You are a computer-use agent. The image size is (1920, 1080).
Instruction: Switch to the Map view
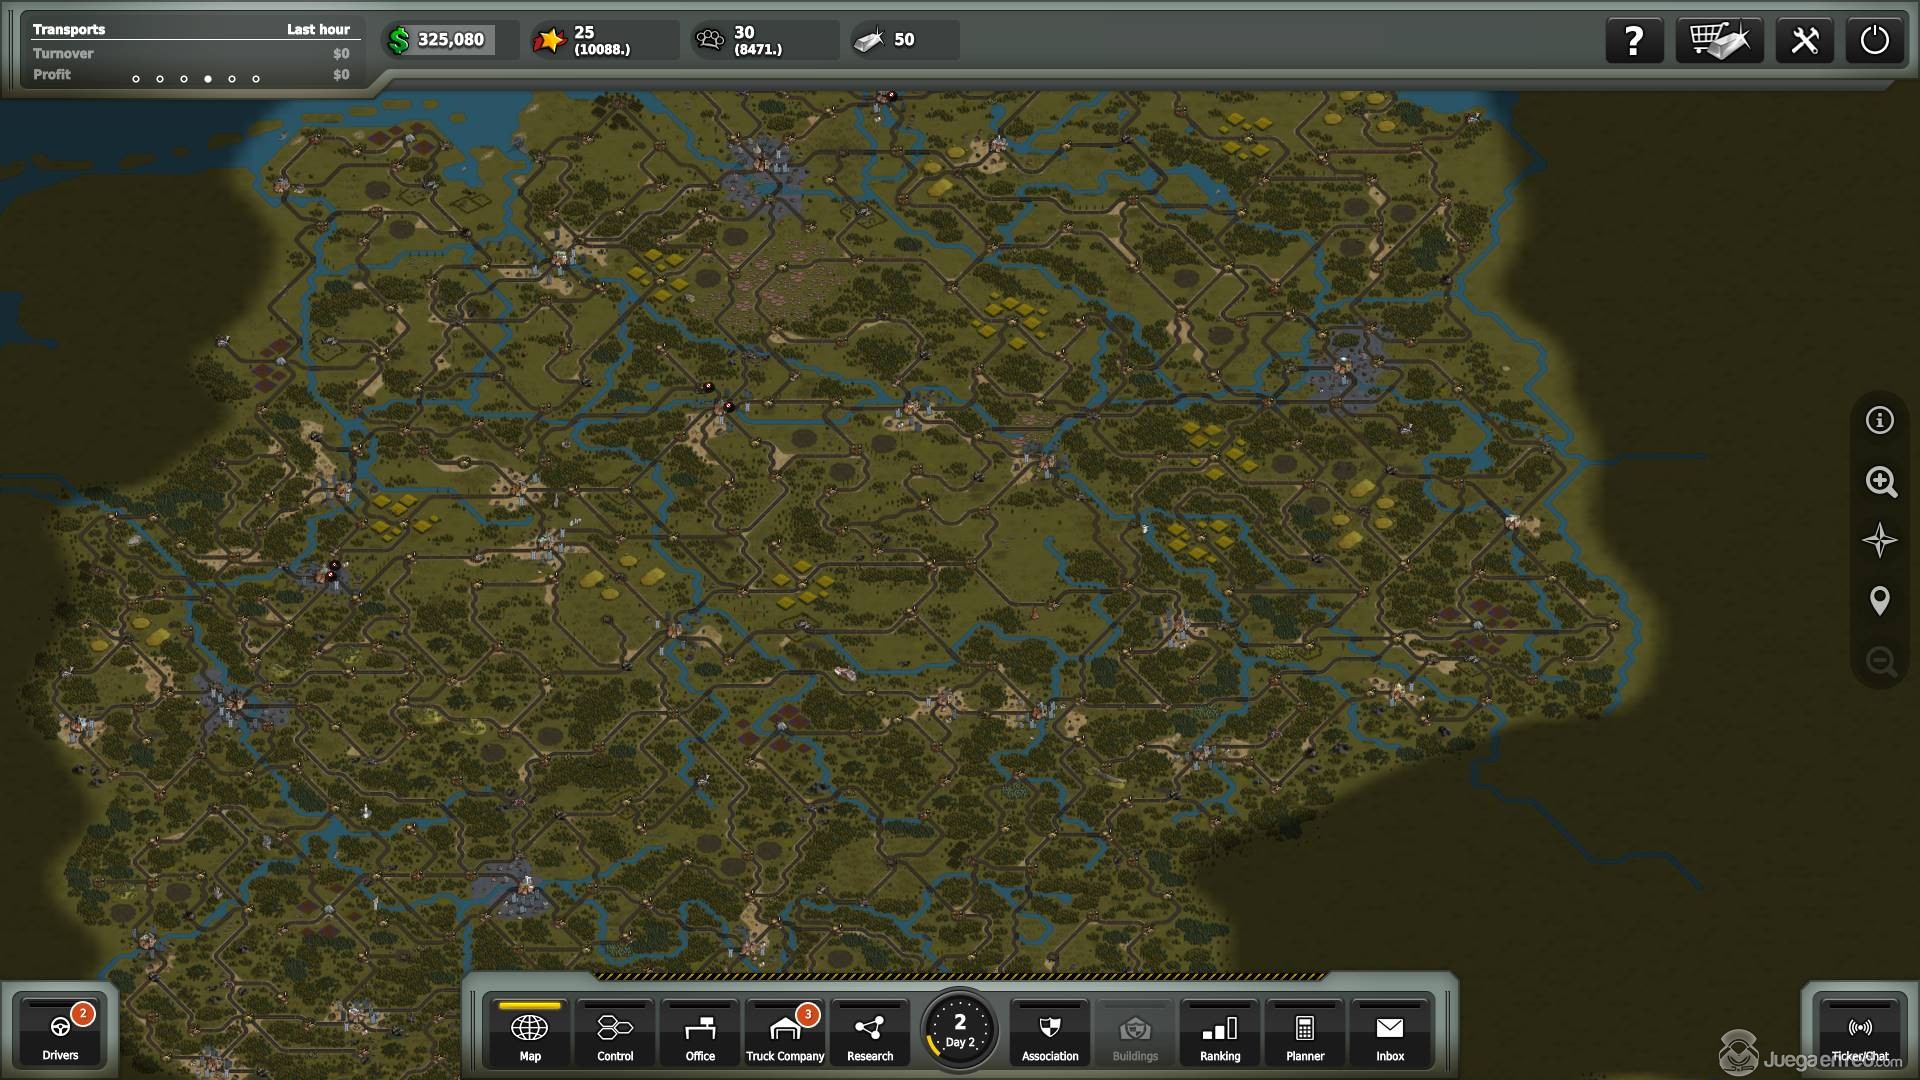point(530,1034)
